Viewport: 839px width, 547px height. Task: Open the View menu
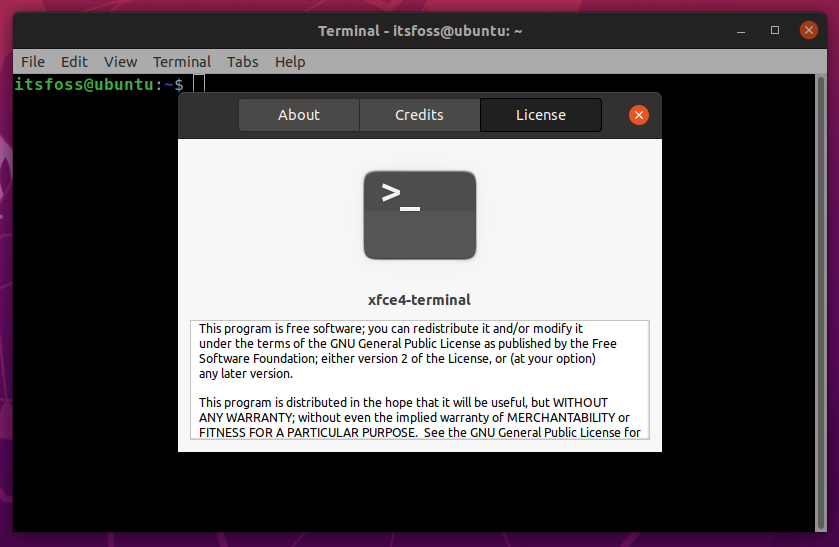[120, 62]
